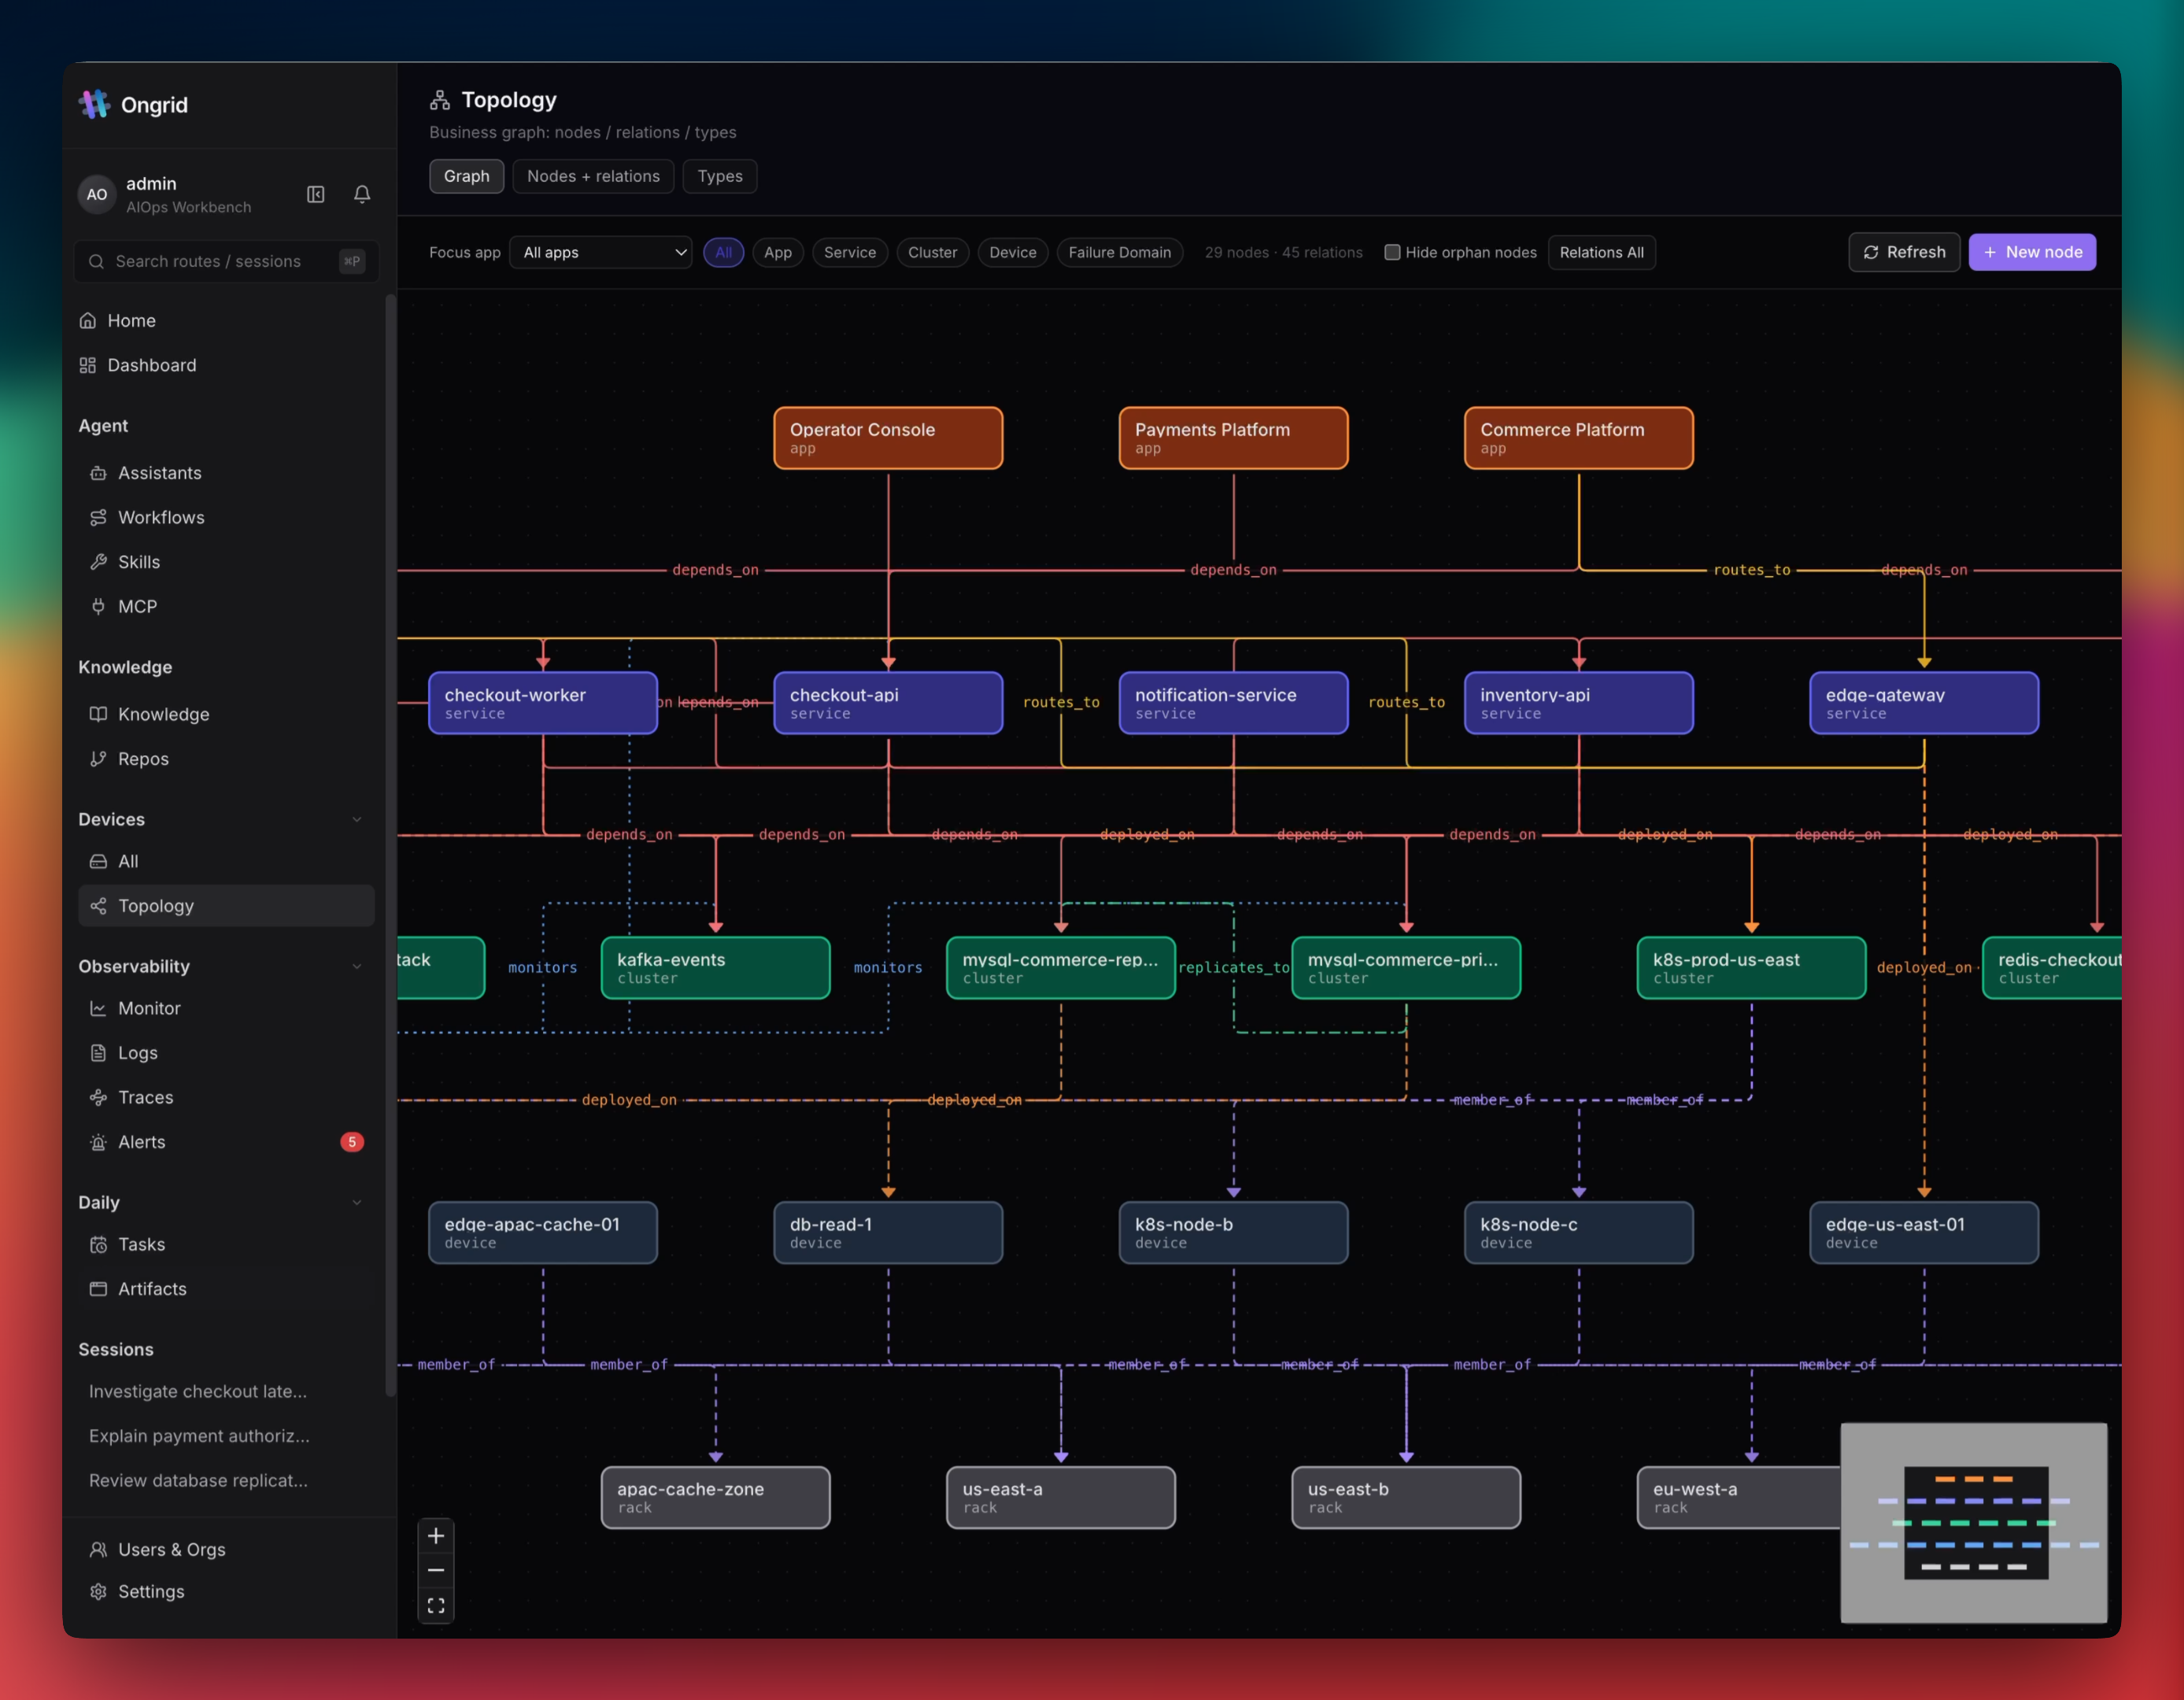Filter graph by App nodes
2184x1700 pixels.
coord(778,252)
